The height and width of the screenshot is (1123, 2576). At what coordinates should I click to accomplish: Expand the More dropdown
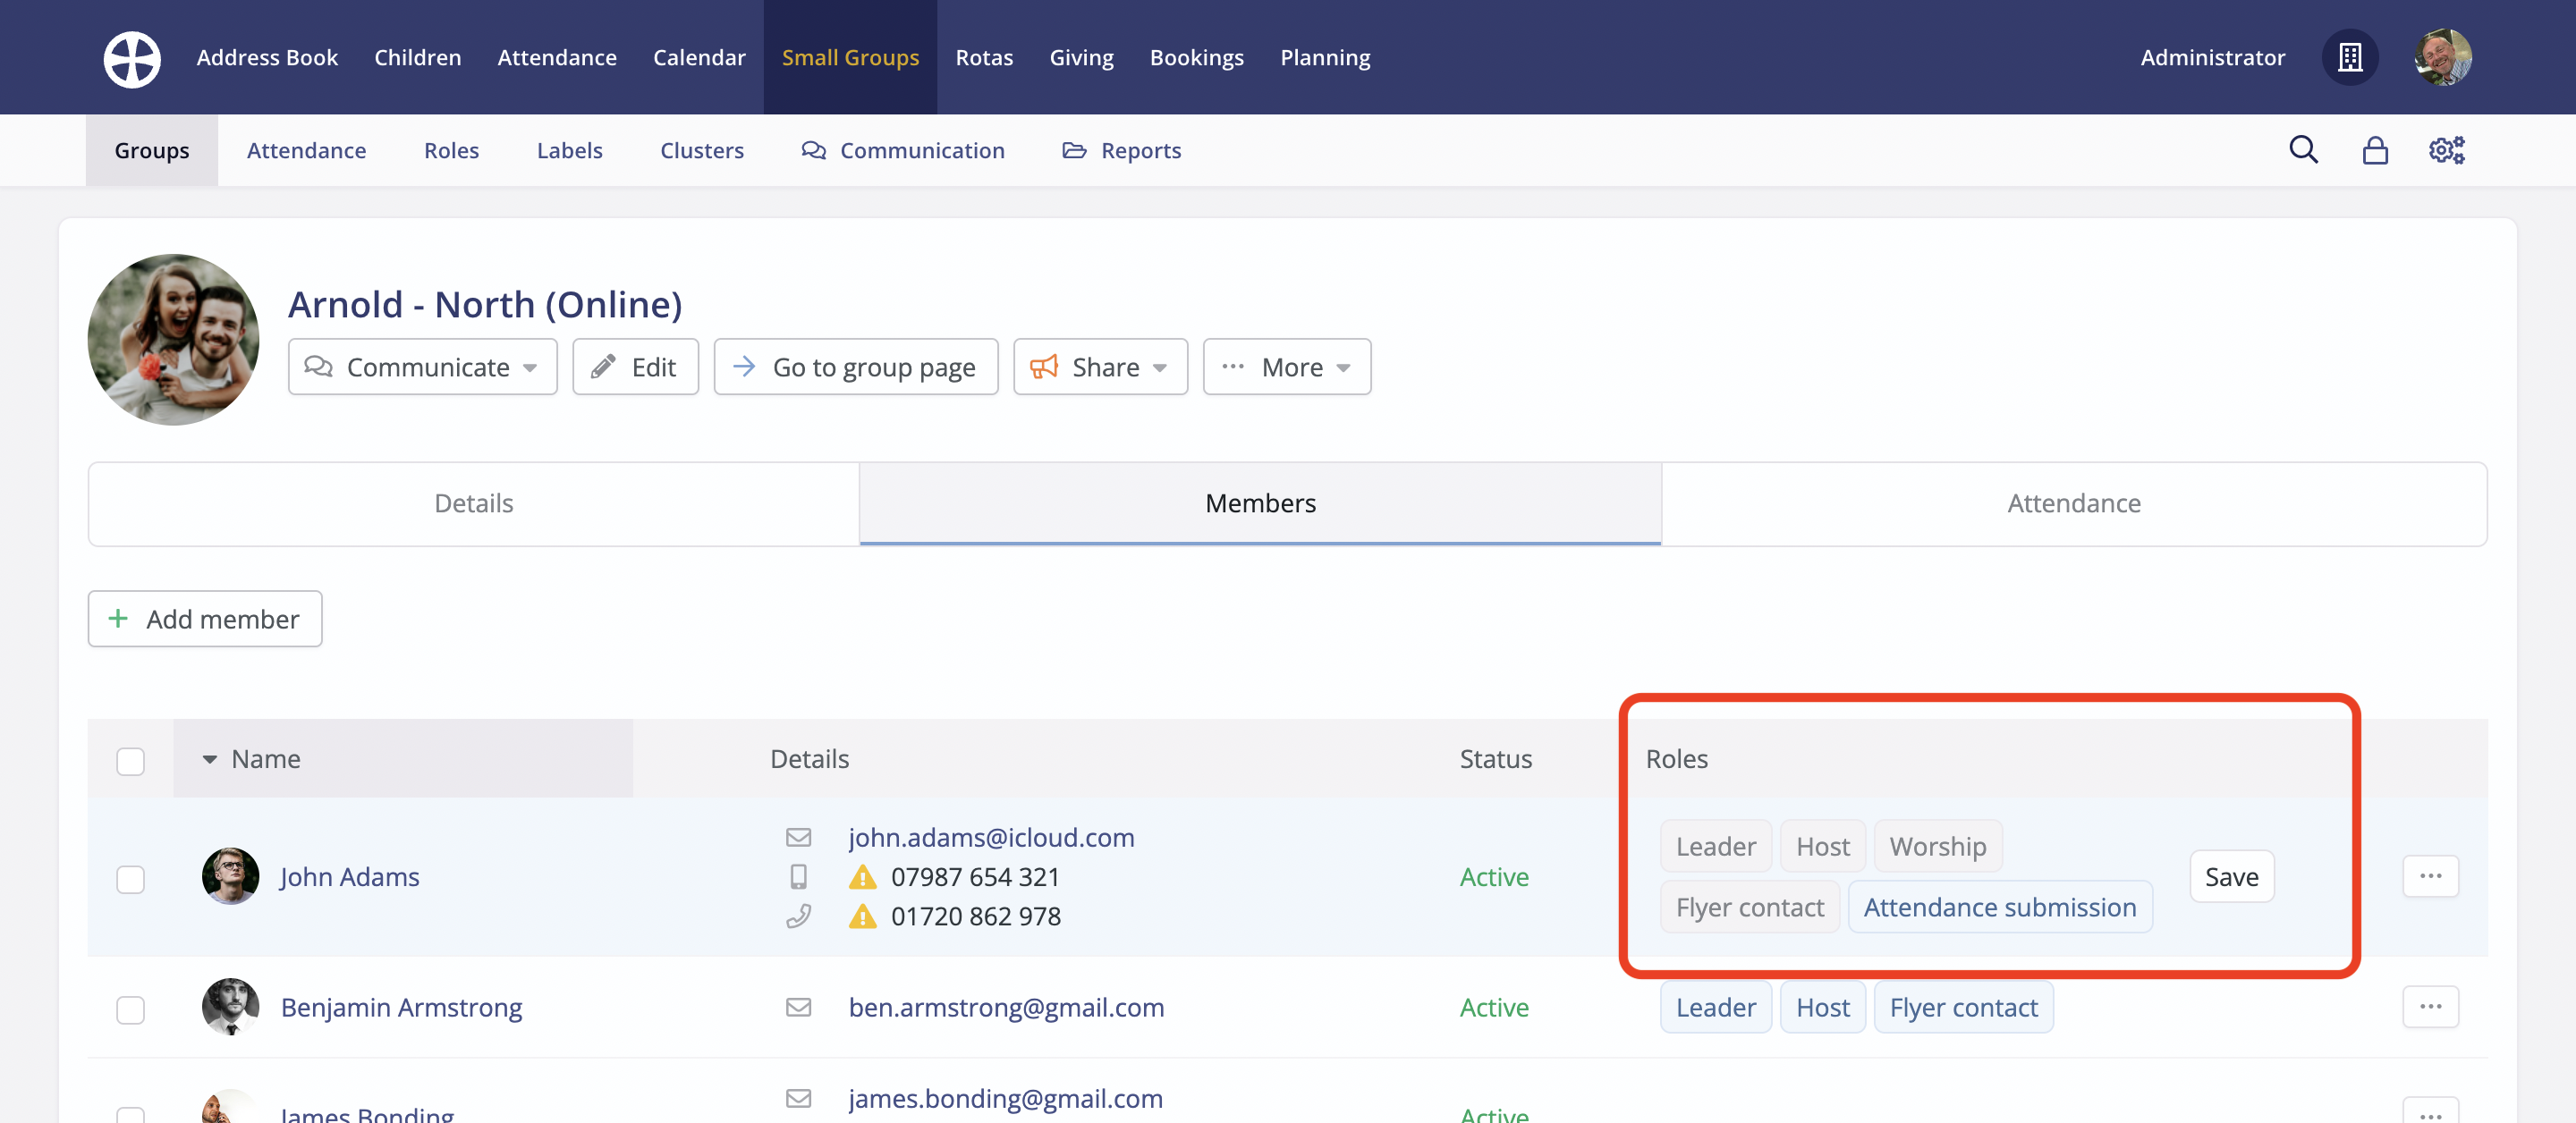pos(1286,367)
